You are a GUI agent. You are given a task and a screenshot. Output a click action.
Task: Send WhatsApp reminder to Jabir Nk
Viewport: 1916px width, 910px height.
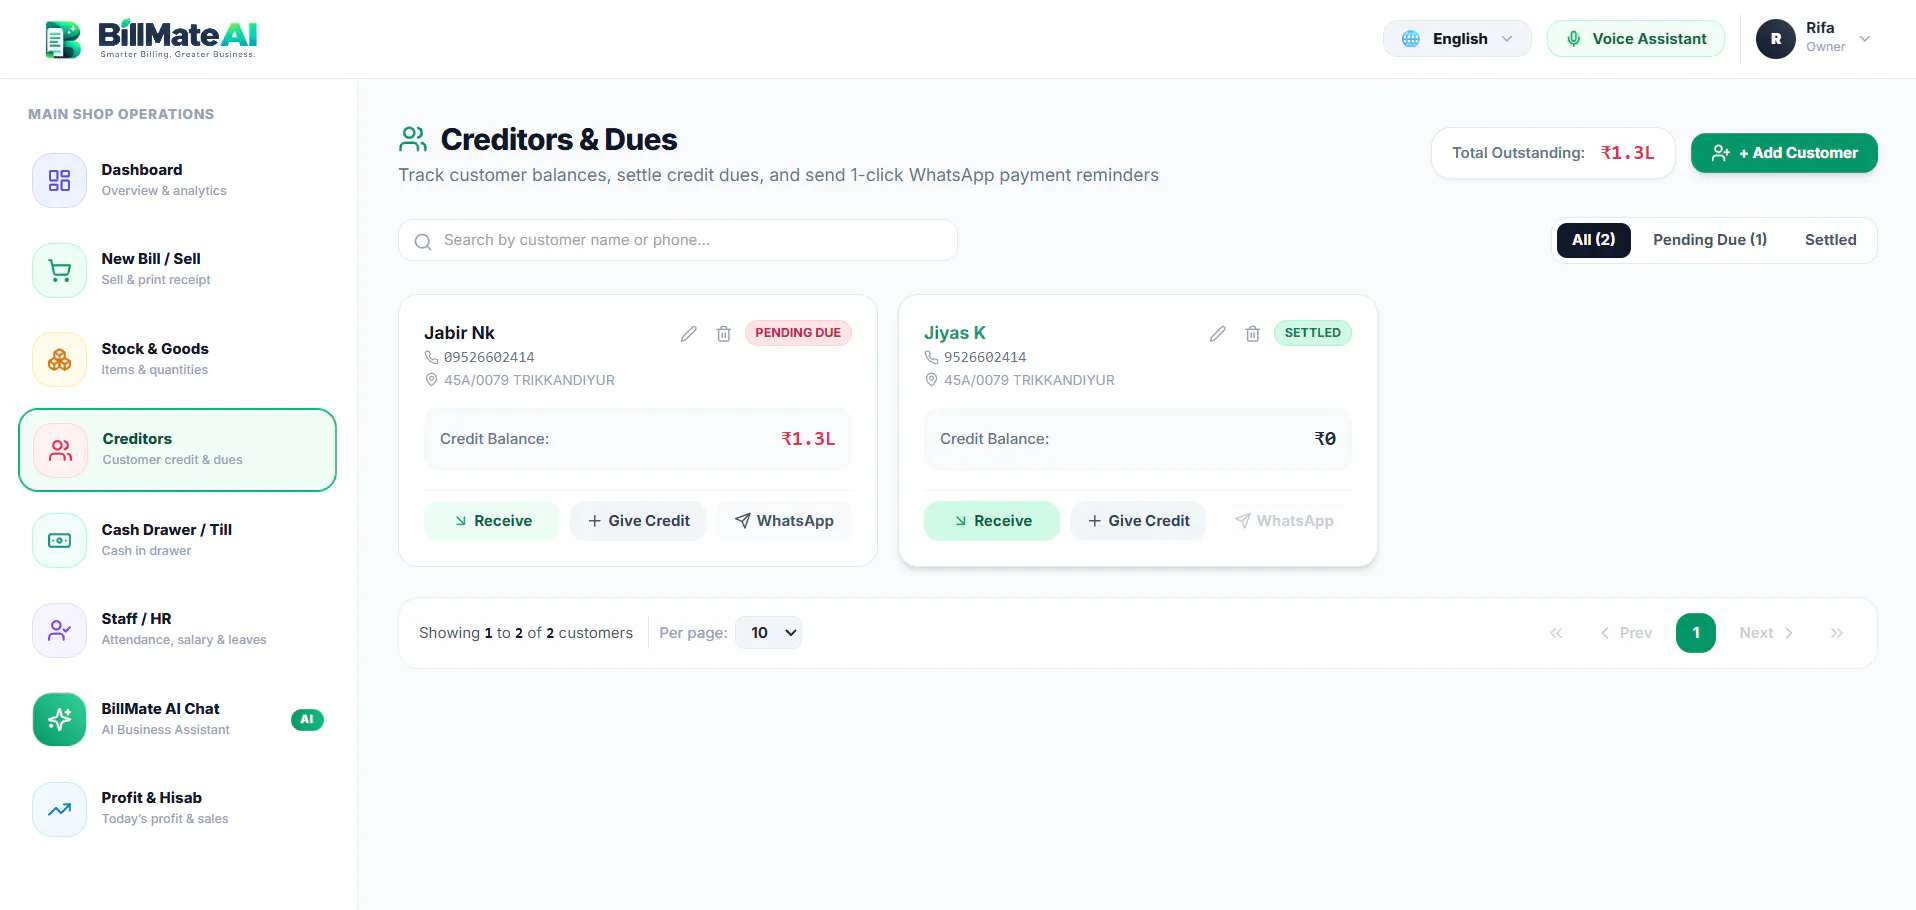click(x=784, y=521)
